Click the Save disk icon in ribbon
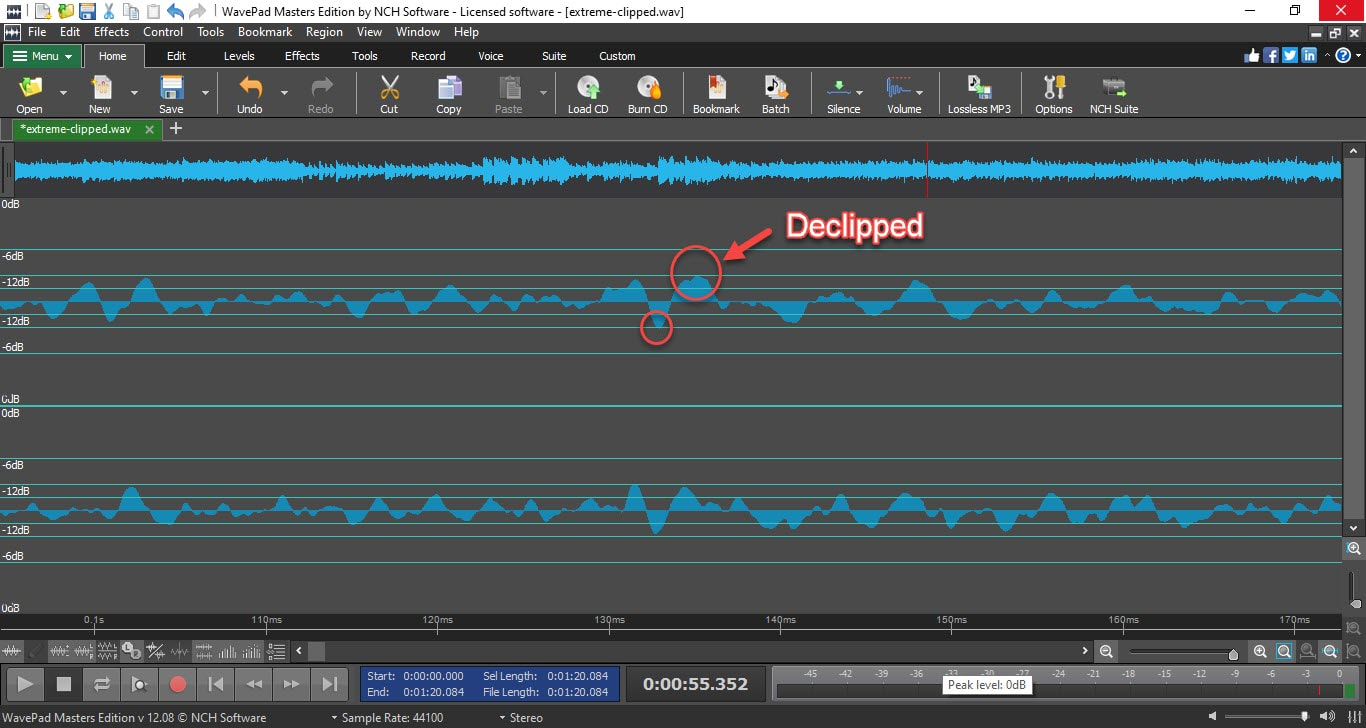The width and height of the screenshot is (1366, 728). pyautogui.click(x=171, y=88)
